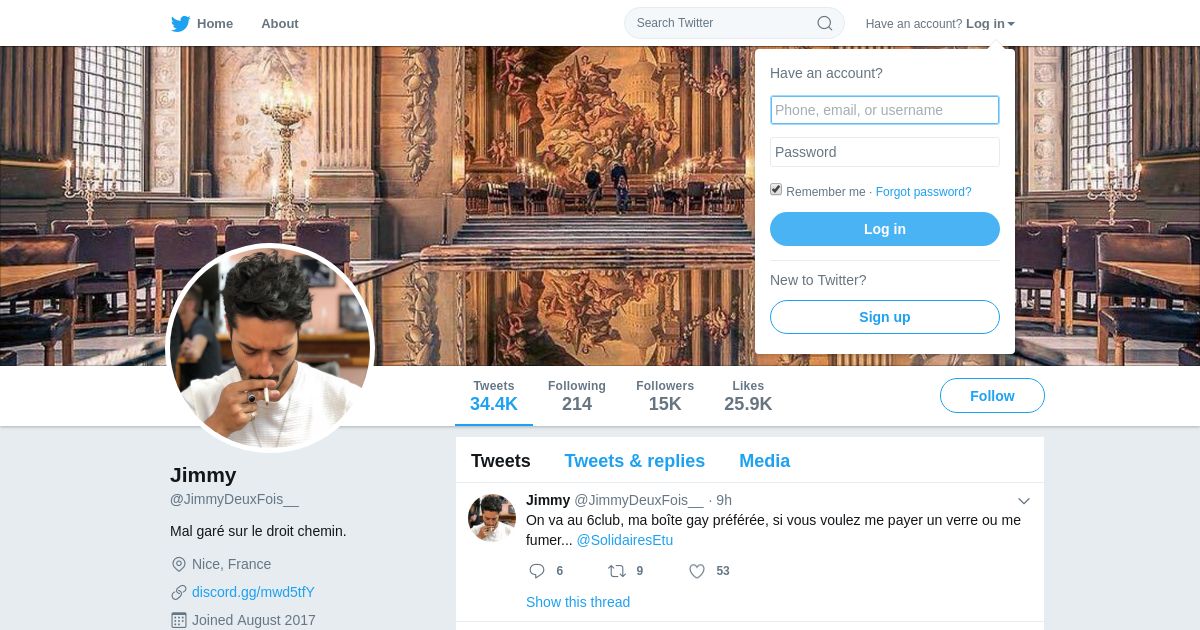
Task: Click the calendar icon beside Joined August 2017
Action: point(179,620)
